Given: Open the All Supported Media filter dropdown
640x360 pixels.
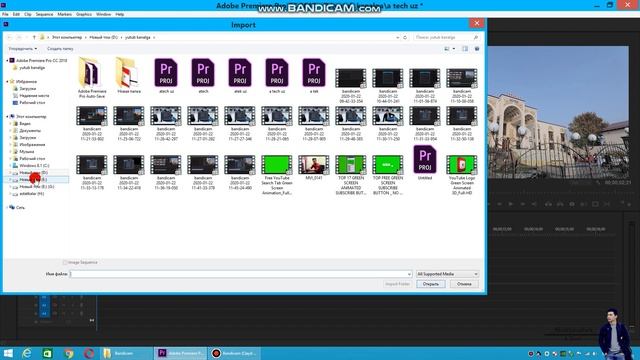Looking at the screenshot, I should tap(447, 274).
